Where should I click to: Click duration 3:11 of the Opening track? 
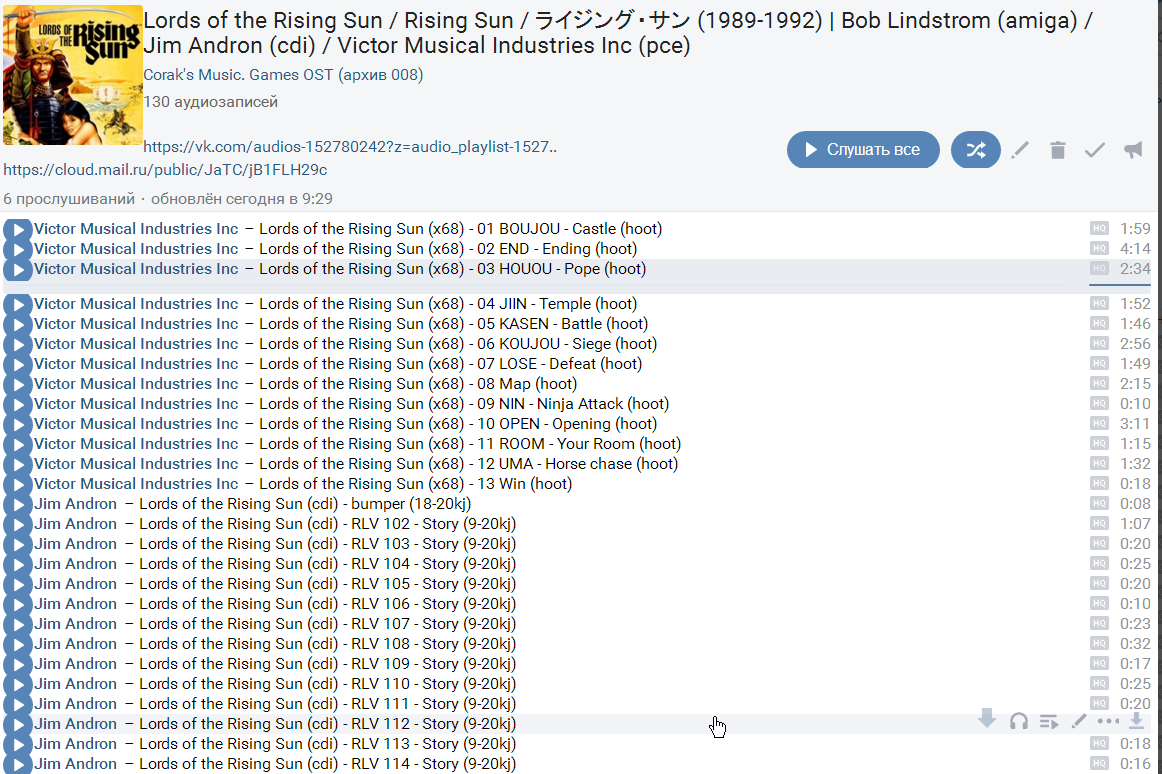pos(1135,424)
